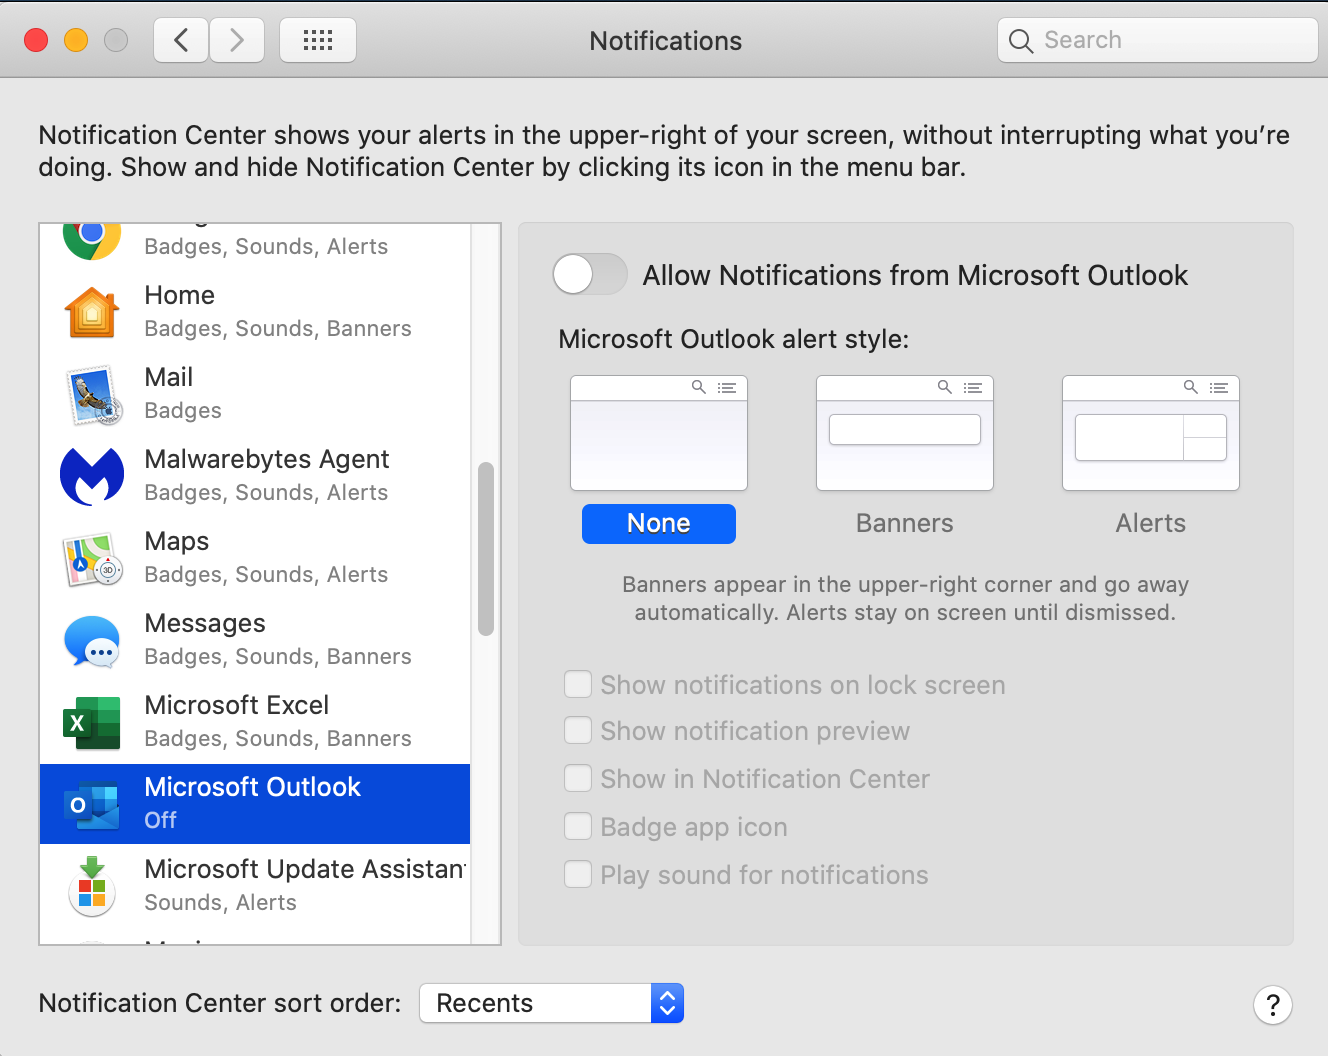Screen dimensions: 1328x1056
Task: Check Badge app icon
Action: pos(578,826)
